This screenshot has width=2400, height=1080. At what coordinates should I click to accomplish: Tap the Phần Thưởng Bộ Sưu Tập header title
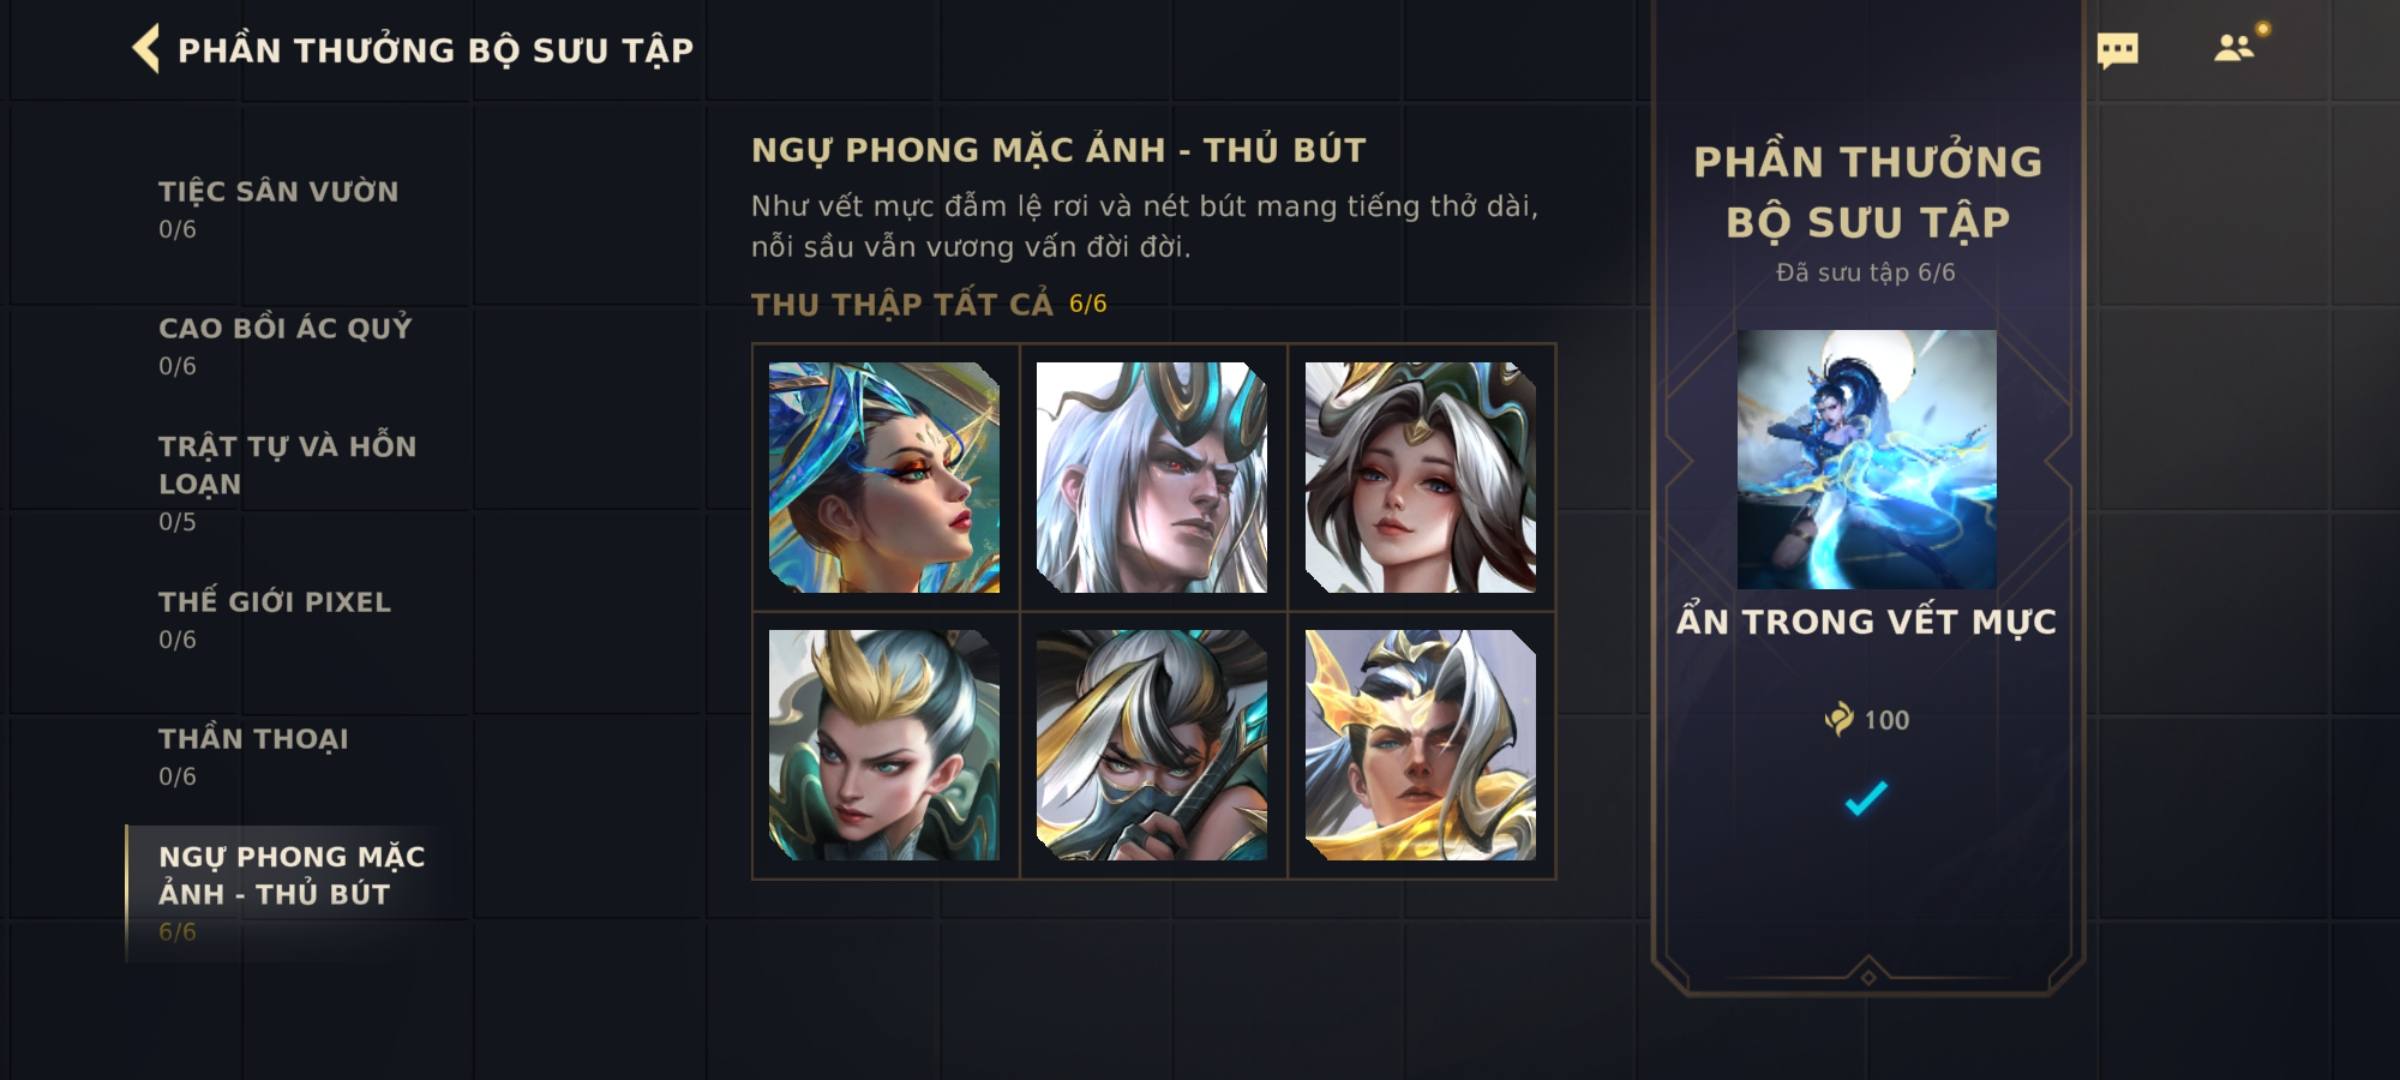pos(435,50)
